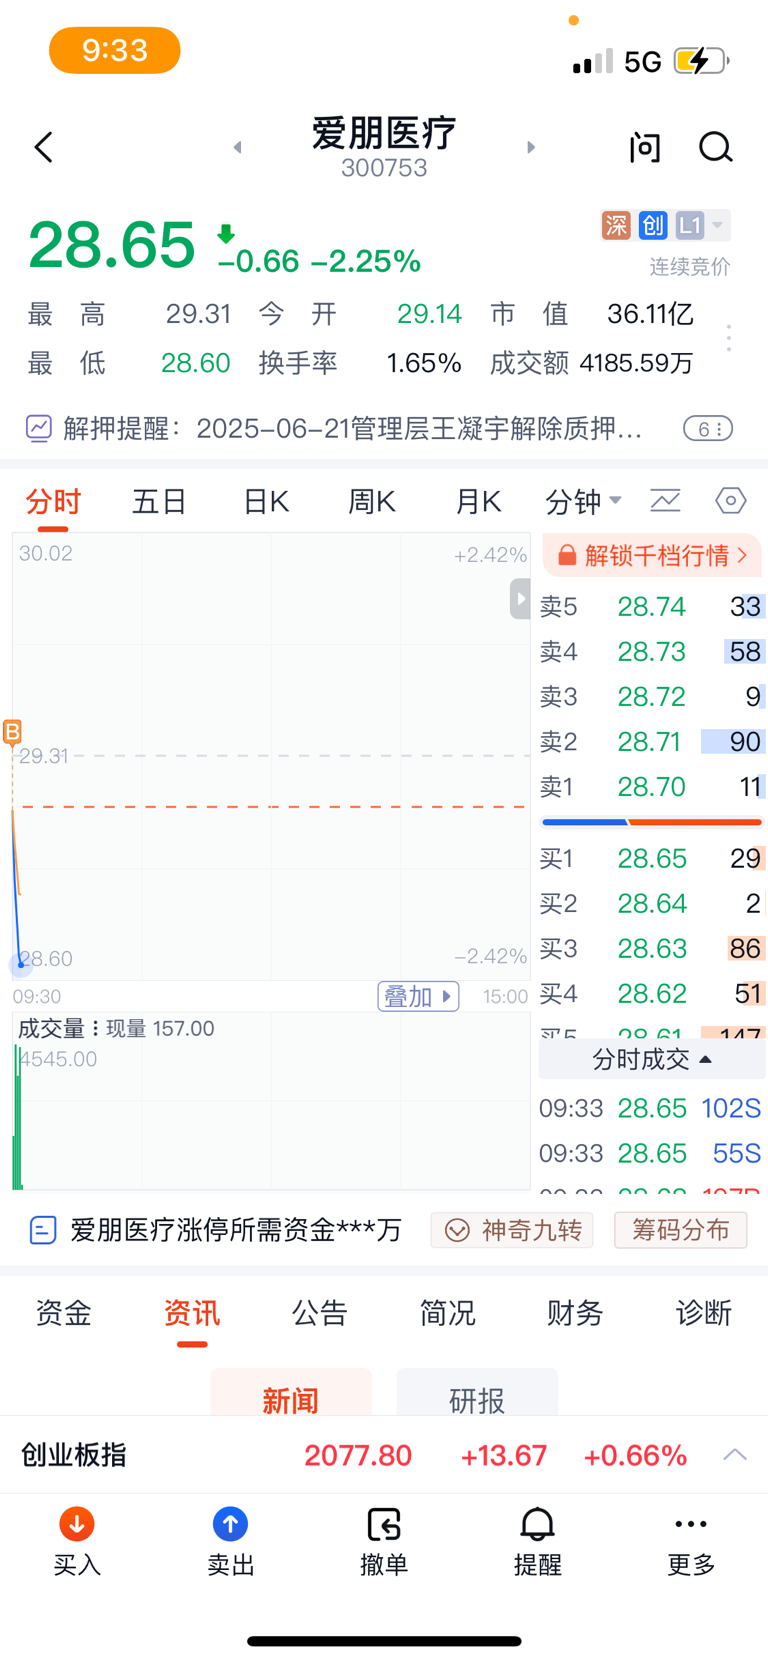The image size is (768, 1663).
Task: Go to previous stock with left triangle
Action: [237, 147]
